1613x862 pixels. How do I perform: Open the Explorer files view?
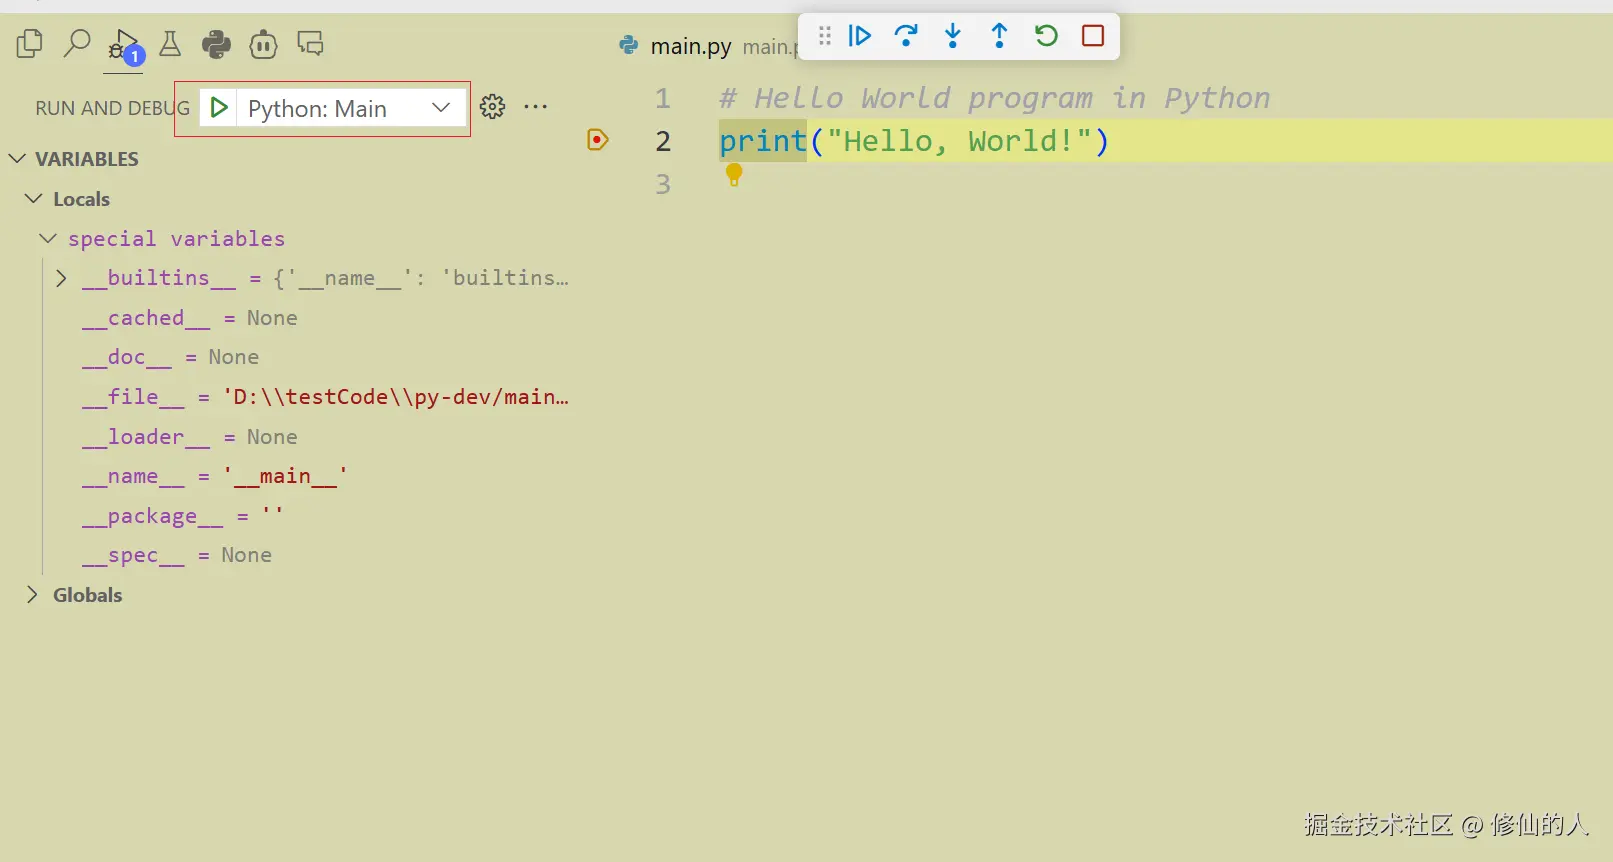30,44
